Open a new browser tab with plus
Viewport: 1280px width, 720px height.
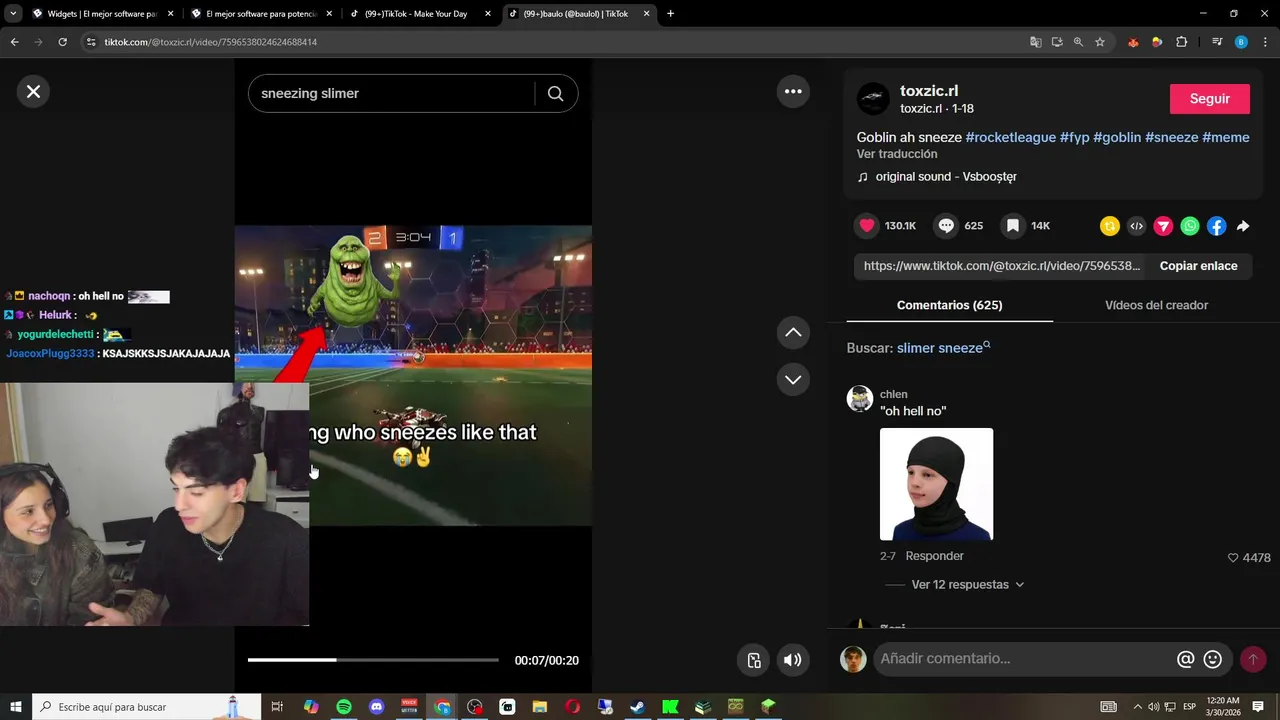(x=670, y=14)
